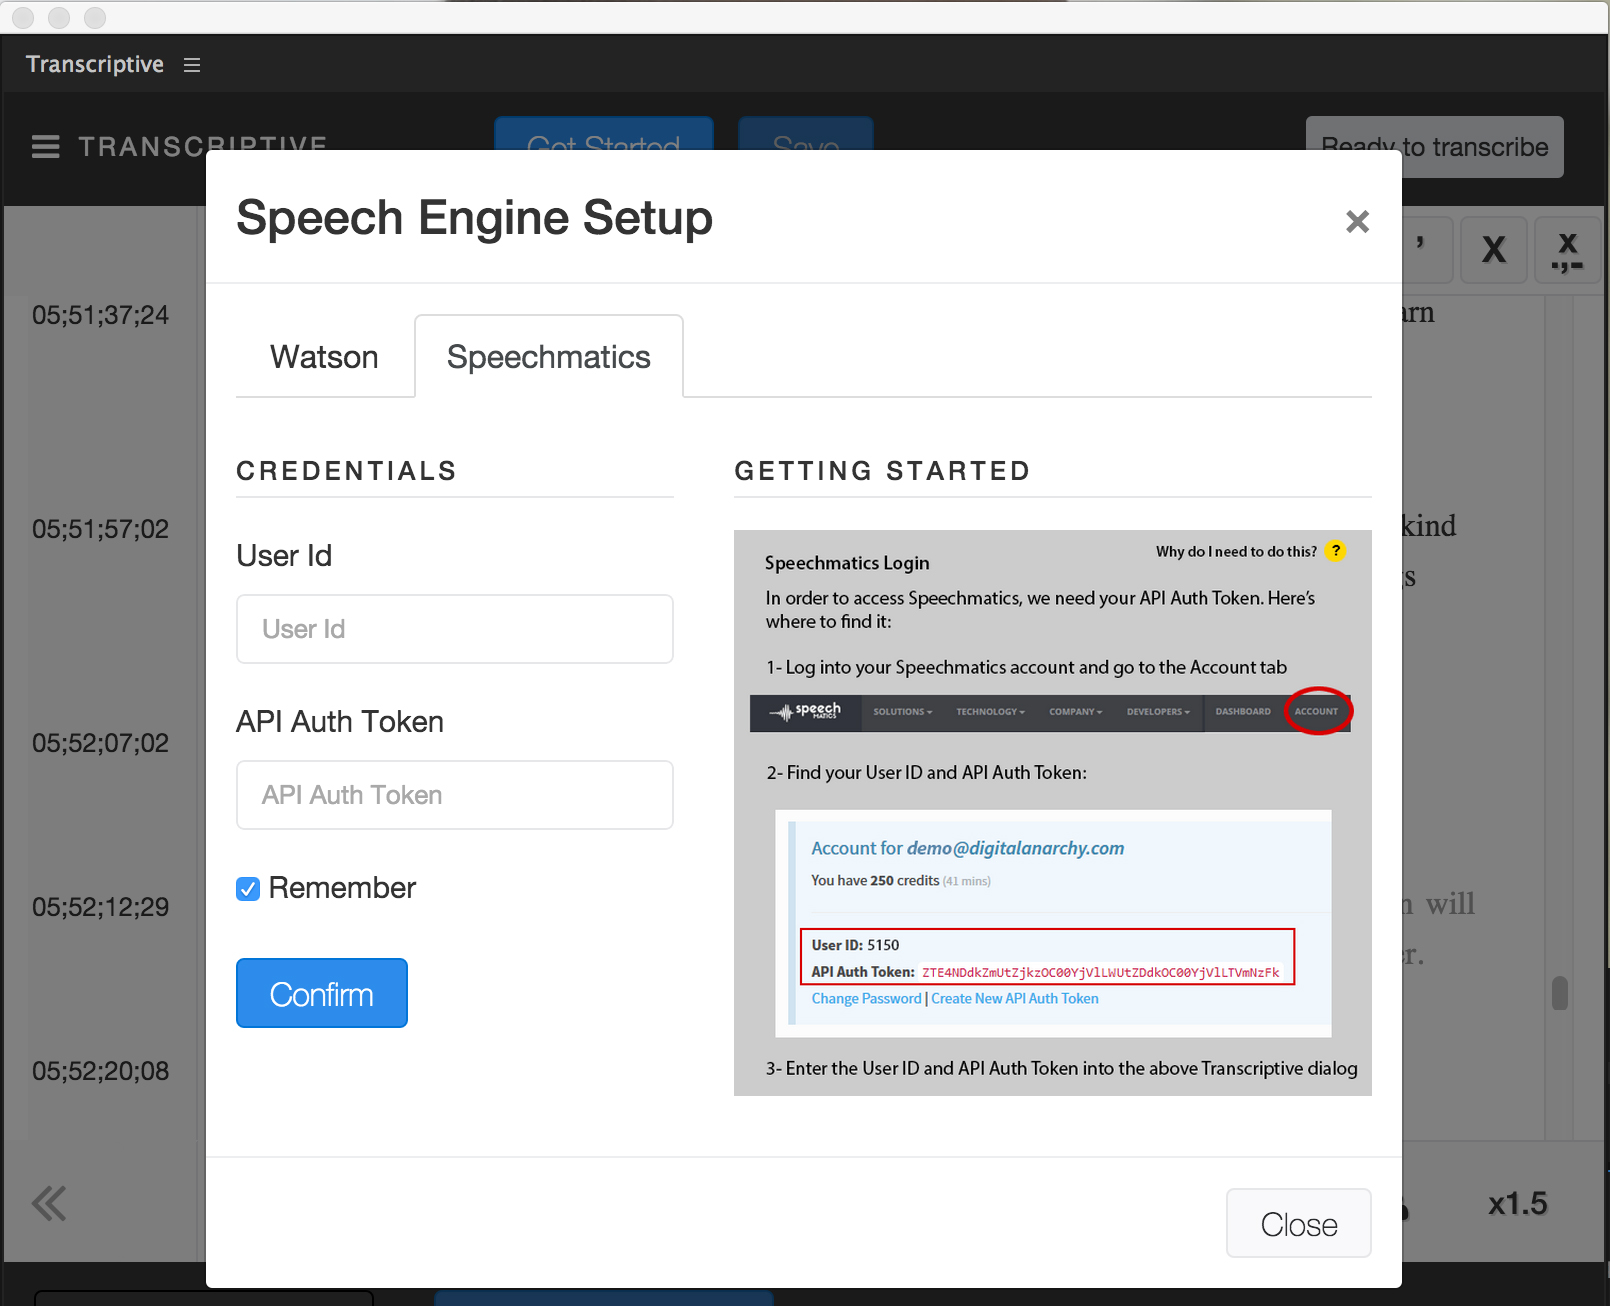Toggle the Remember checkbox
Viewport: 1610px width, 1306px height.
point(248,889)
